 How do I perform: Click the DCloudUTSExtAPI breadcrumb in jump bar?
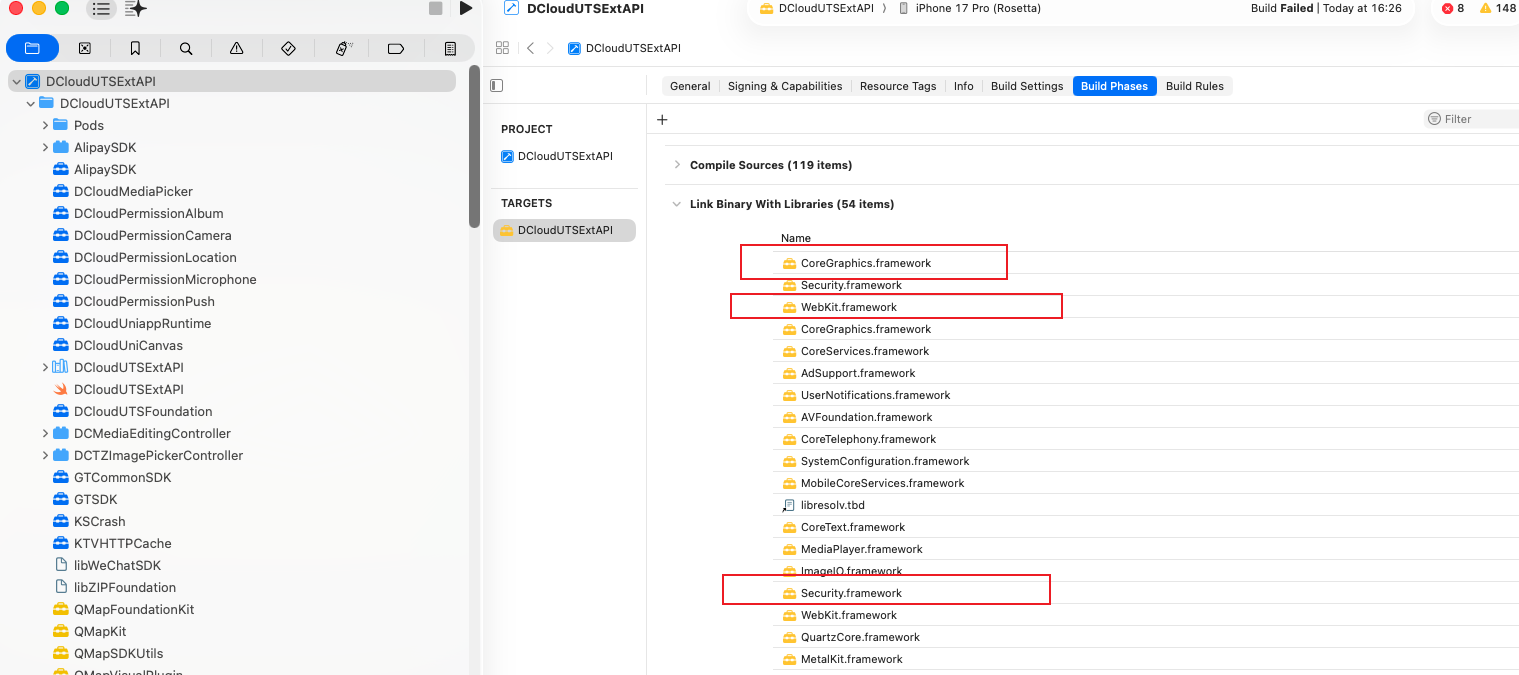coord(624,48)
